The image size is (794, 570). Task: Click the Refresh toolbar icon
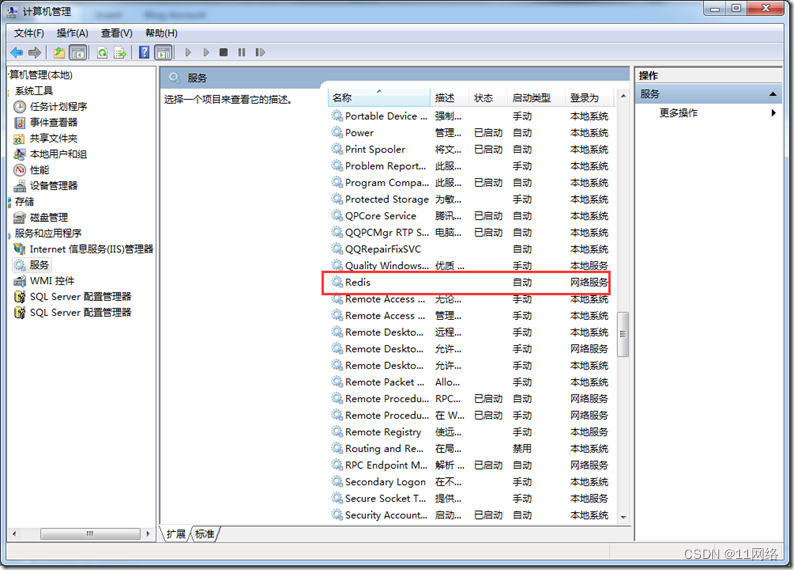(x=102, y=52)
